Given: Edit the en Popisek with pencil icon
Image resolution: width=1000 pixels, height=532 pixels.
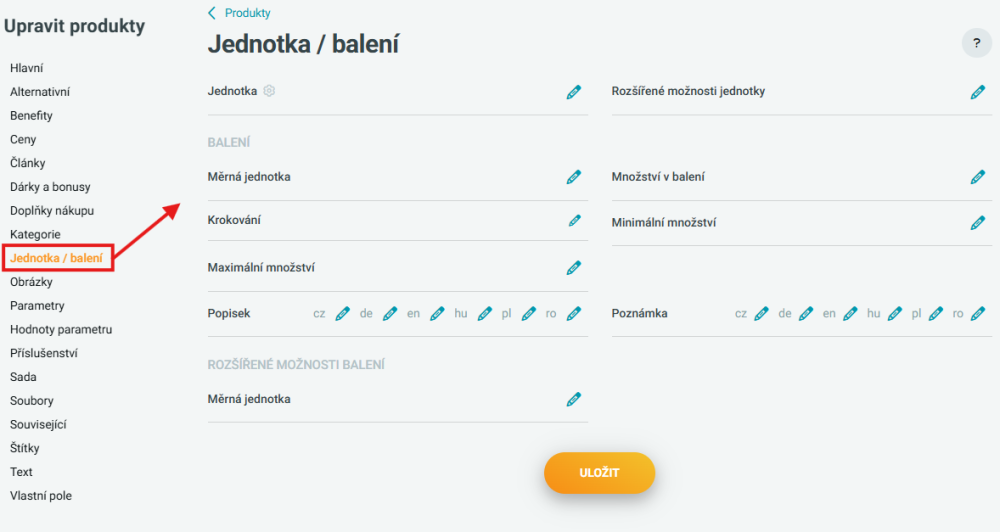Looking at the screenshot, I should [x=437, y=314].
